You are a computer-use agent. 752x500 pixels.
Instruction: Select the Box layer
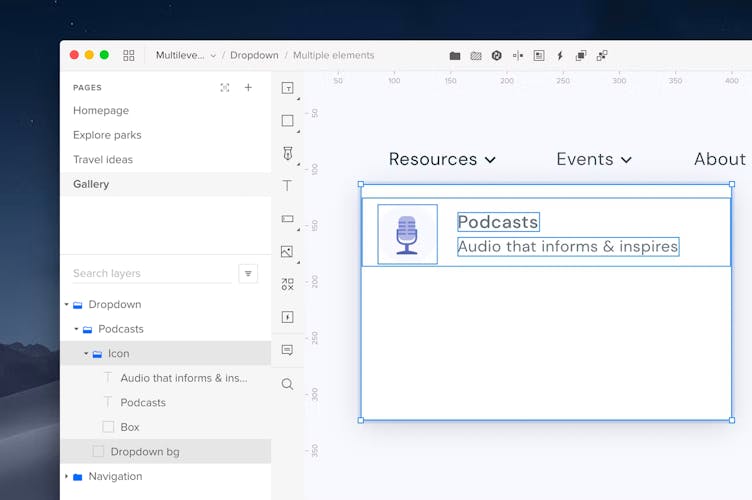point(165,427)
